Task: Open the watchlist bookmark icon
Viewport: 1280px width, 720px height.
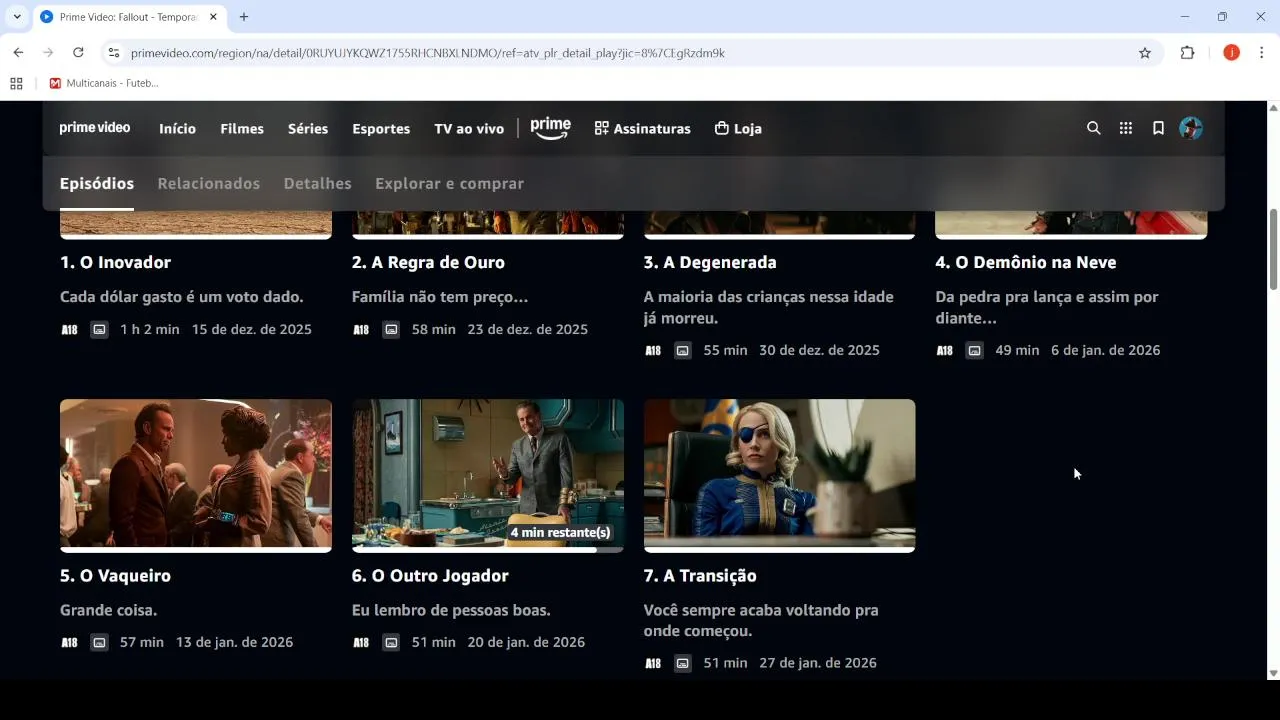Action: 1158,128
